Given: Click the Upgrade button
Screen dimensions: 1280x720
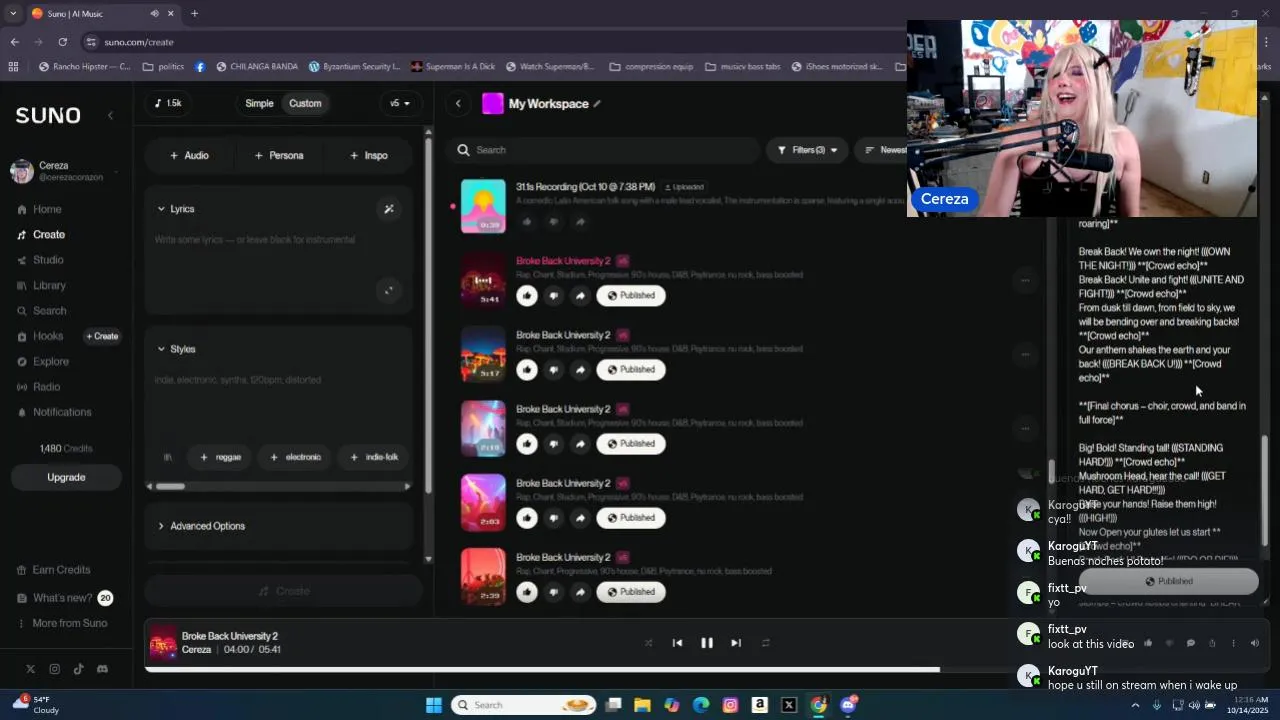Looking at the screenshot, I should pyautogui.click(x=66, y=477).
